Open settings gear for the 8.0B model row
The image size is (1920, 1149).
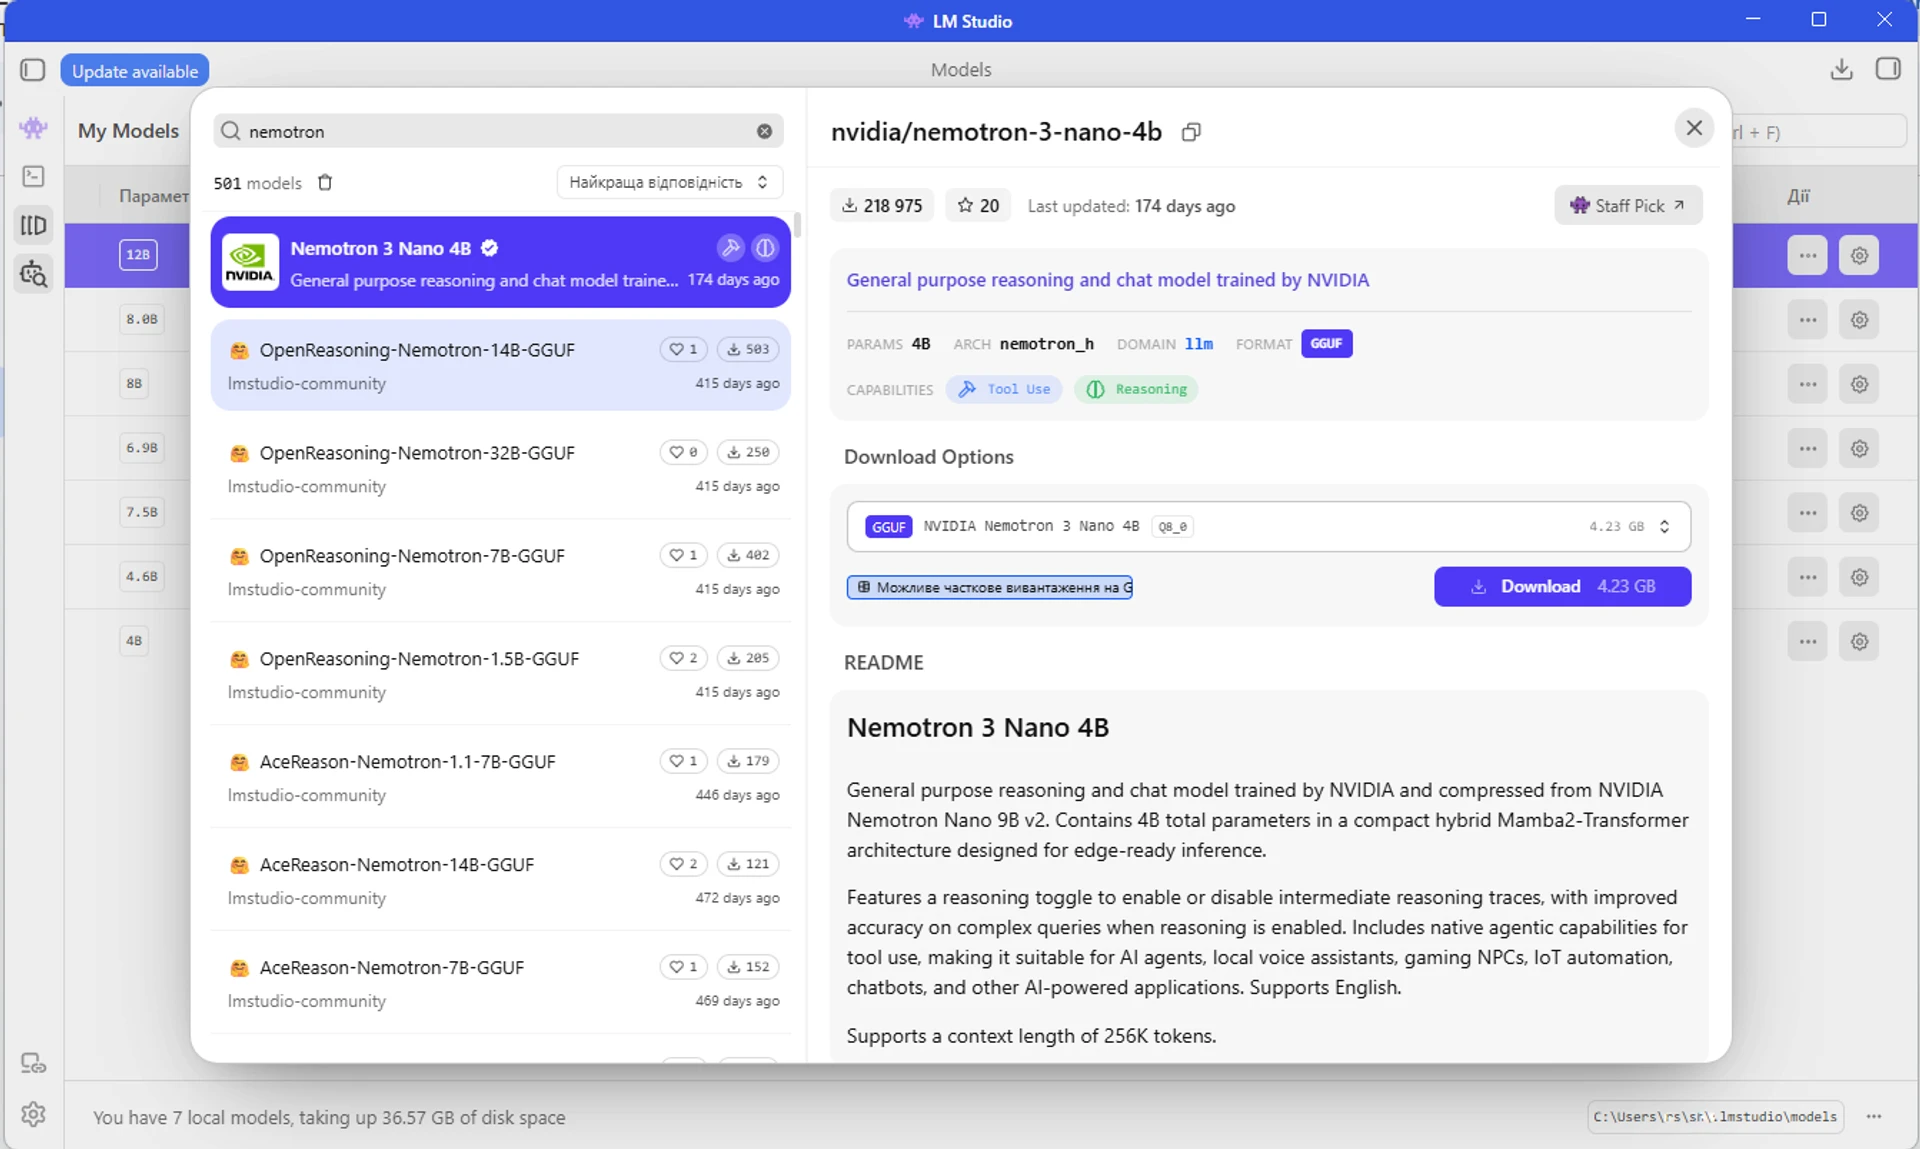click(1859, 320)
